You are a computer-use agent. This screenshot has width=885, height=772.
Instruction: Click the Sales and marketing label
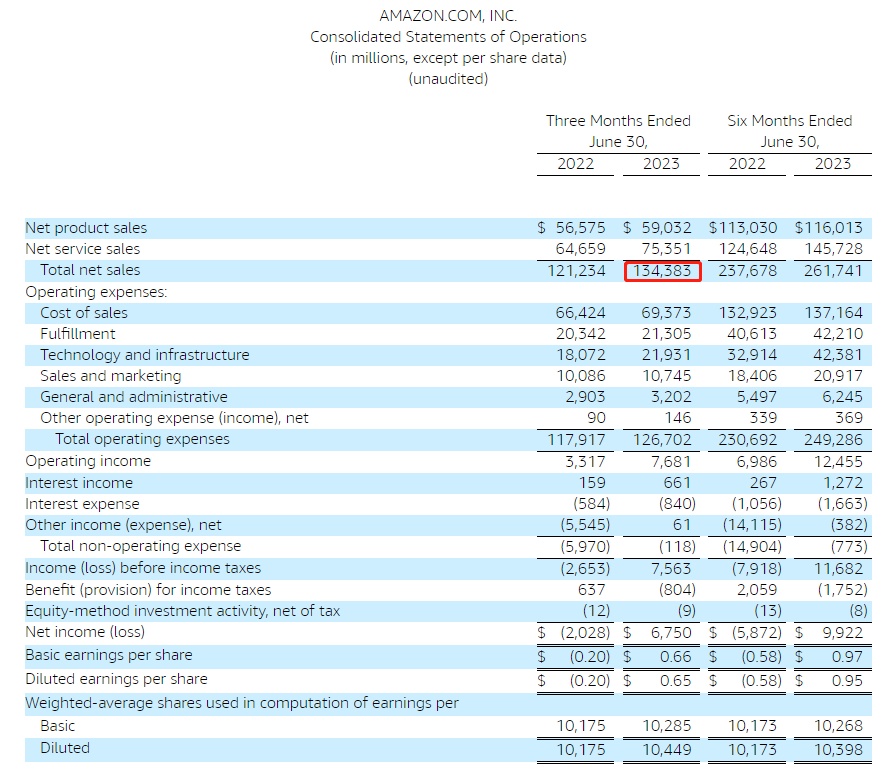(x=111, y=376)
